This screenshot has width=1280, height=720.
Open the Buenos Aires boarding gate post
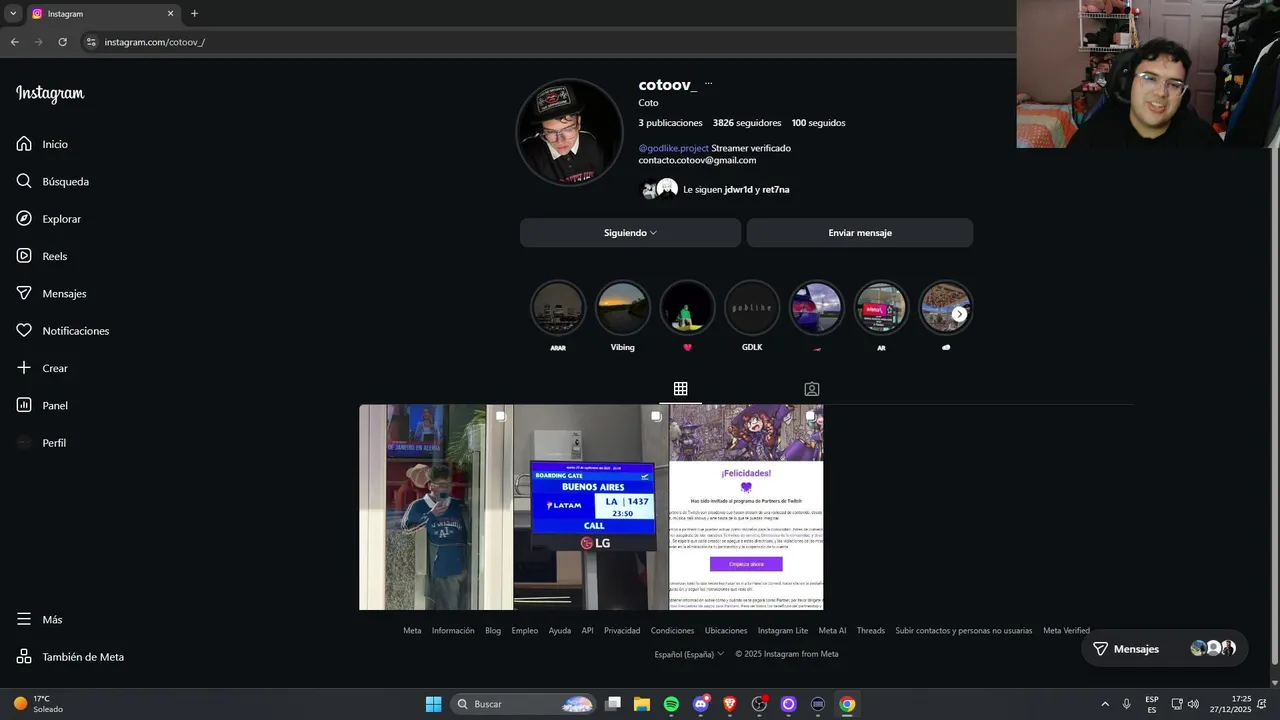591,507
